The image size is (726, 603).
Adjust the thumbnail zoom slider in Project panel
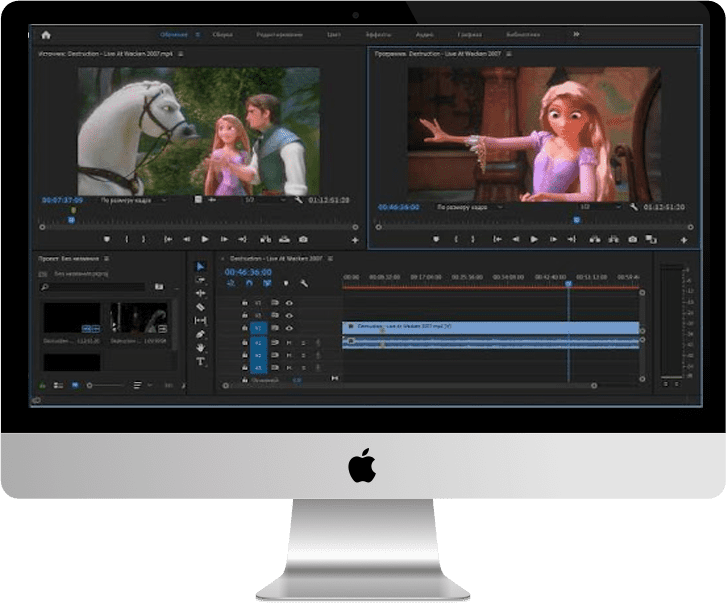(x=106, y=385)
